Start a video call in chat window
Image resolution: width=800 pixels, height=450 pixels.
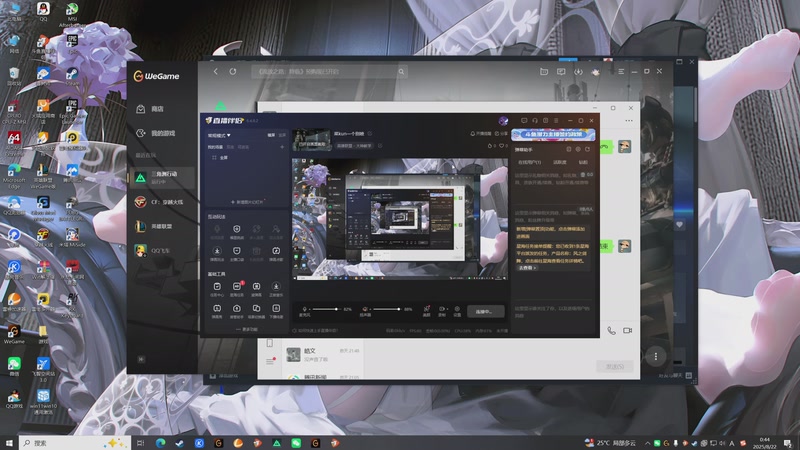[628, 331]
